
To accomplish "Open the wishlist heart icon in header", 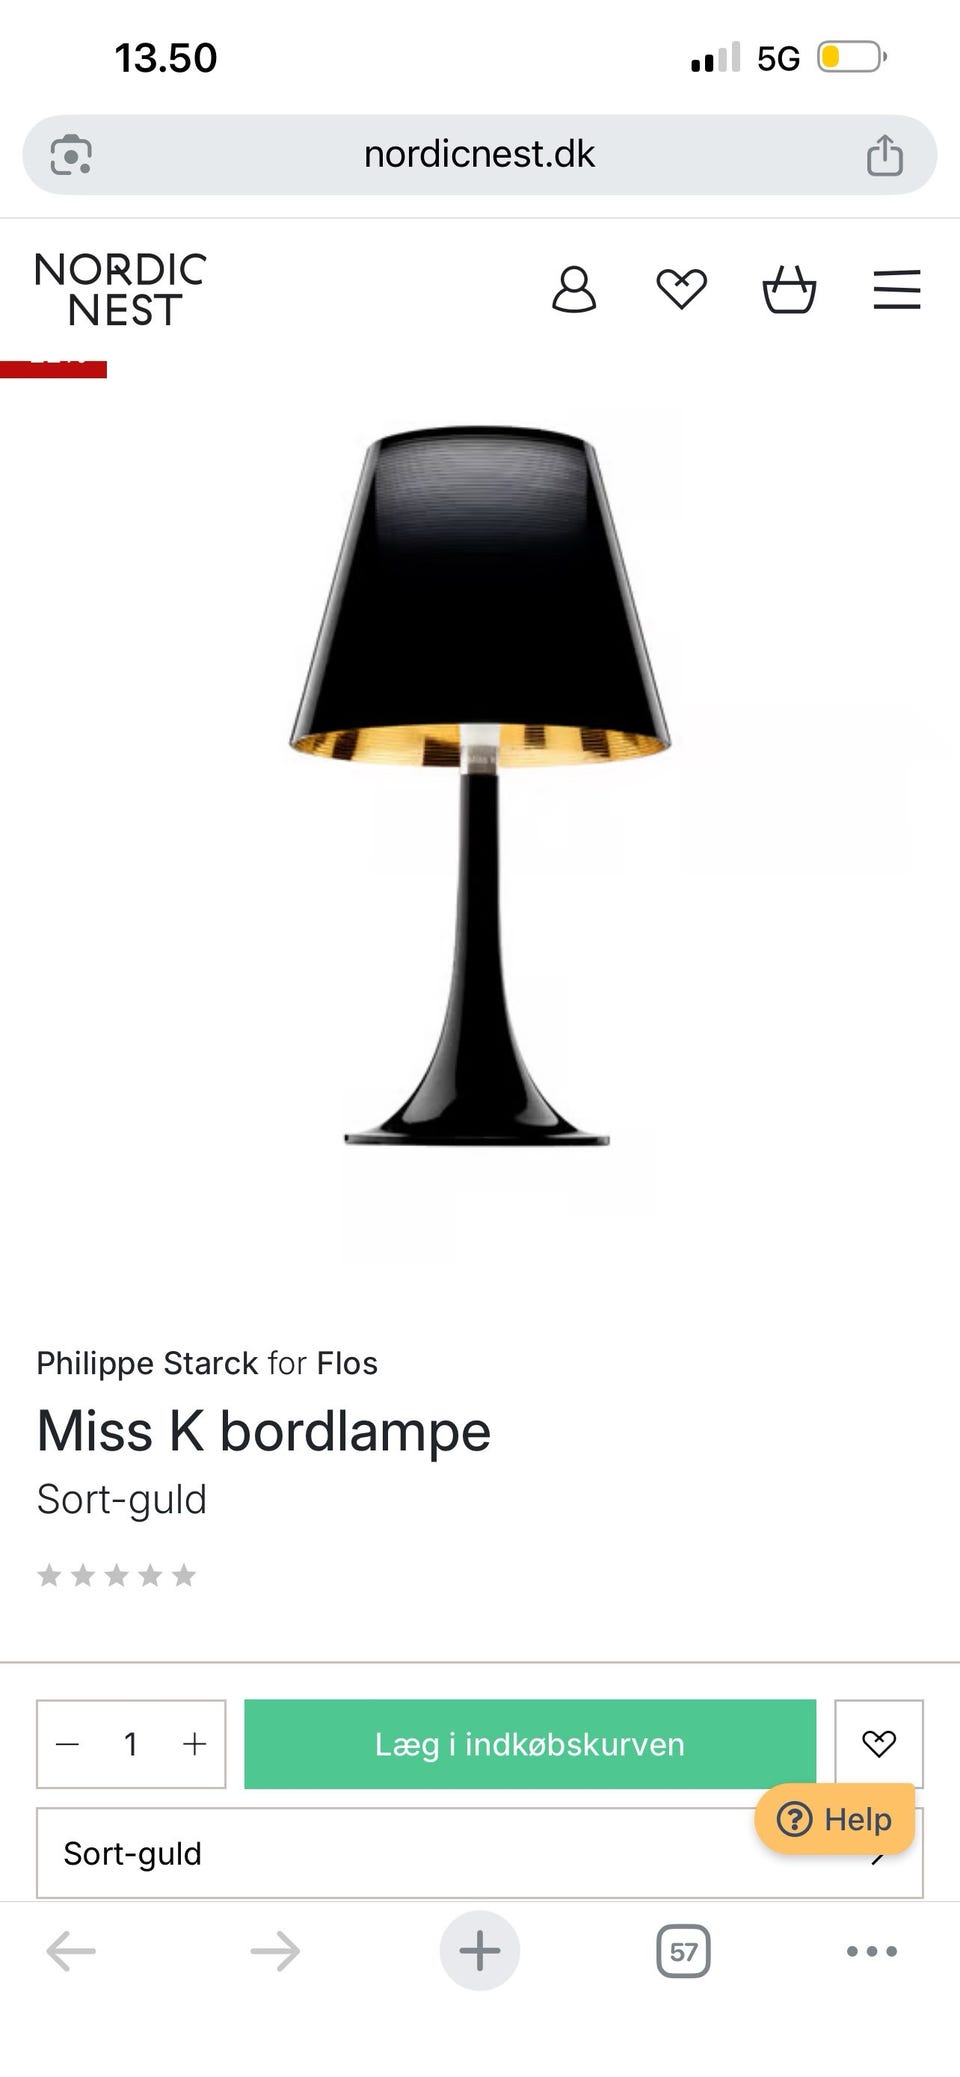I will pyautogui.click(x=682, y=290).
